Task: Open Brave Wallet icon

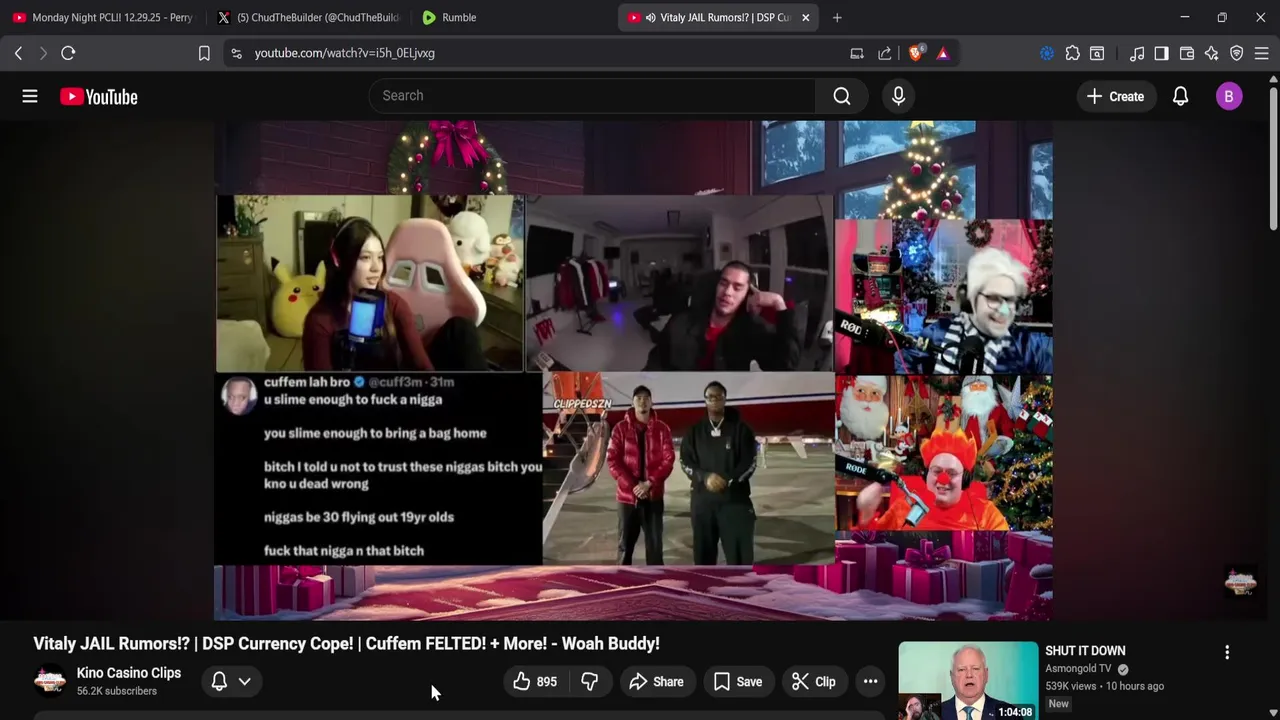Action: (x=1187, y=53)
